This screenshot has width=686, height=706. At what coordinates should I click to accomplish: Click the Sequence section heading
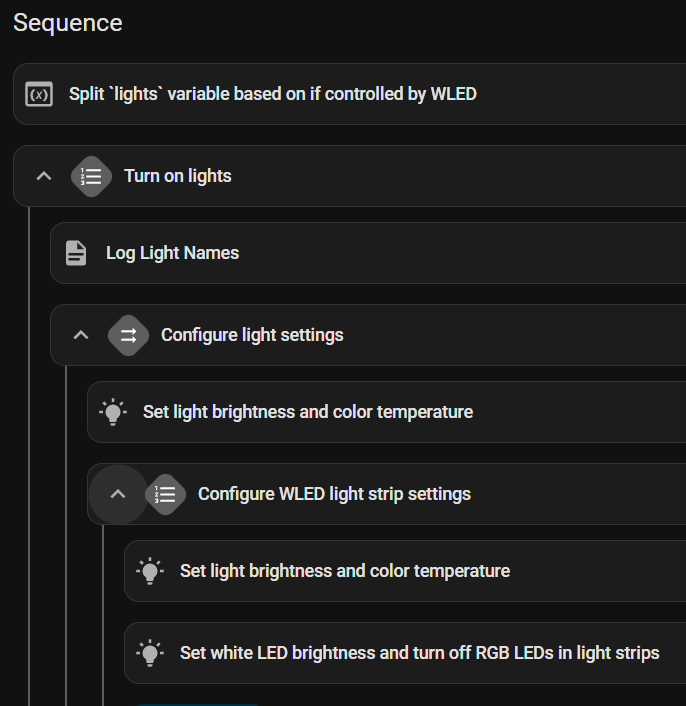click(68, 23)
